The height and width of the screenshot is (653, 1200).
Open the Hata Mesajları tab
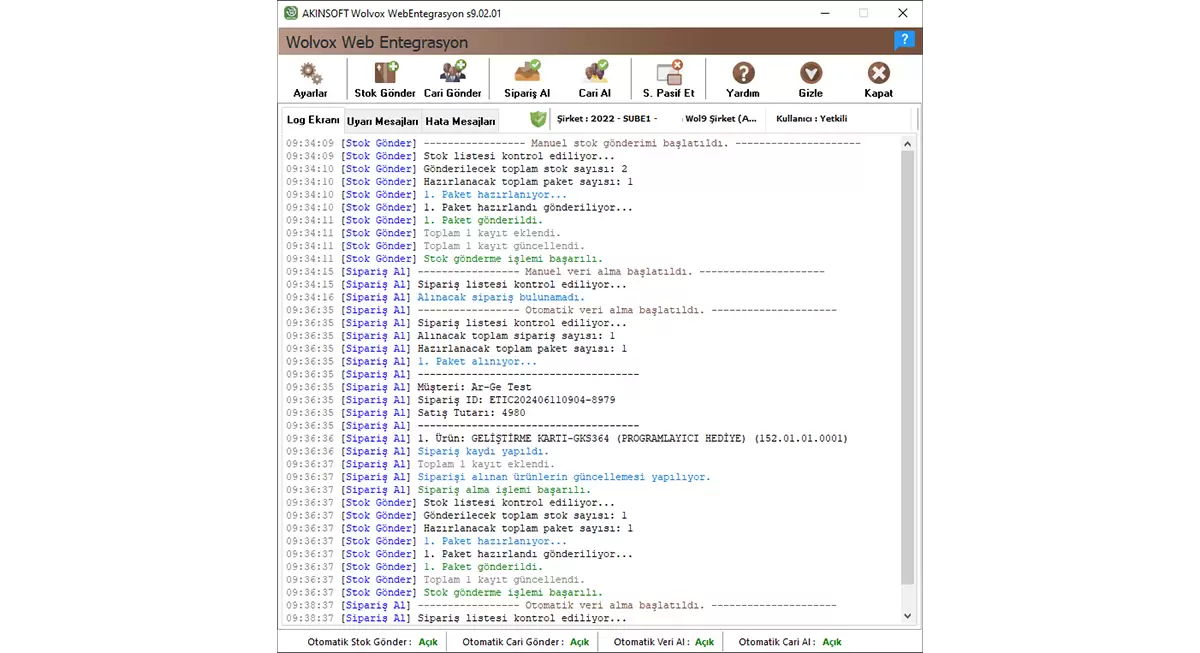[460, 121]
